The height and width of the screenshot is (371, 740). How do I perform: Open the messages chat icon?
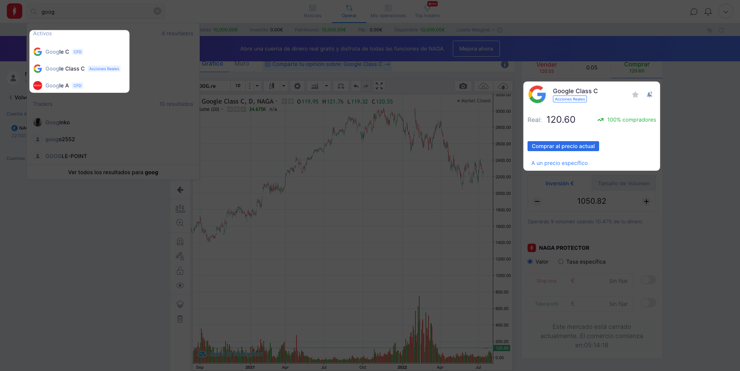coord(693,11)
